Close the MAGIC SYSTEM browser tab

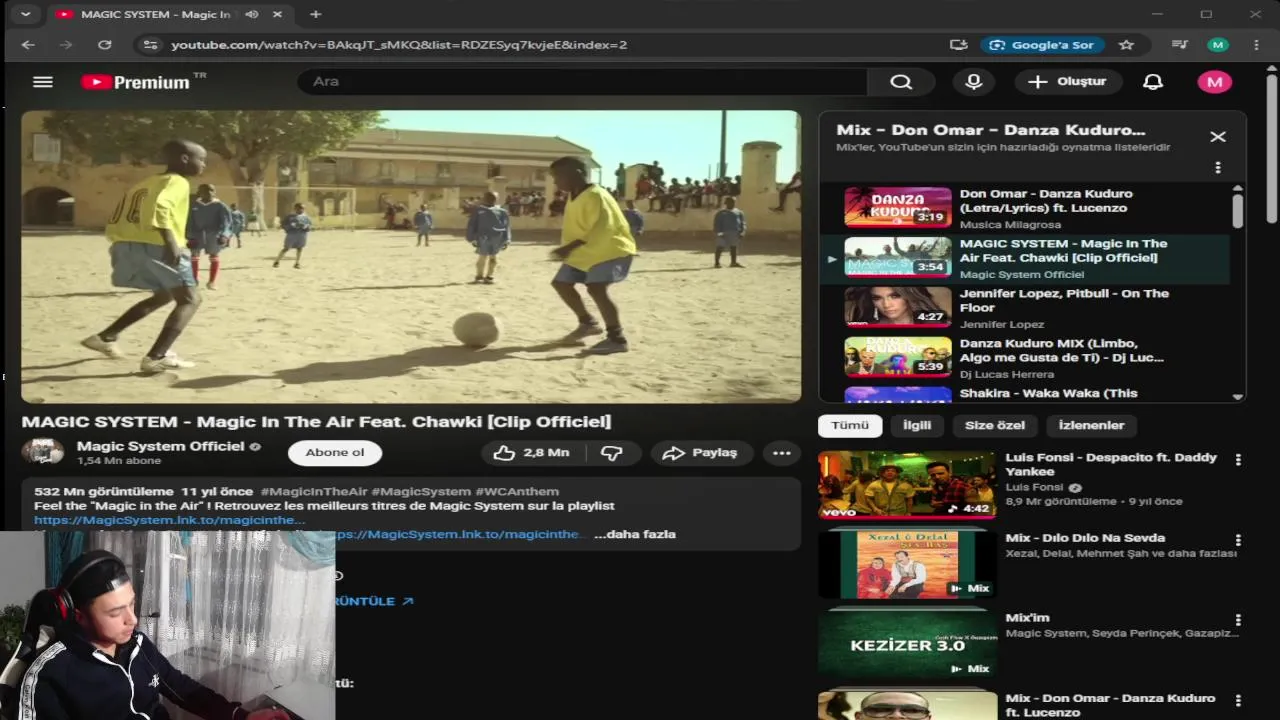click(278, 14)
